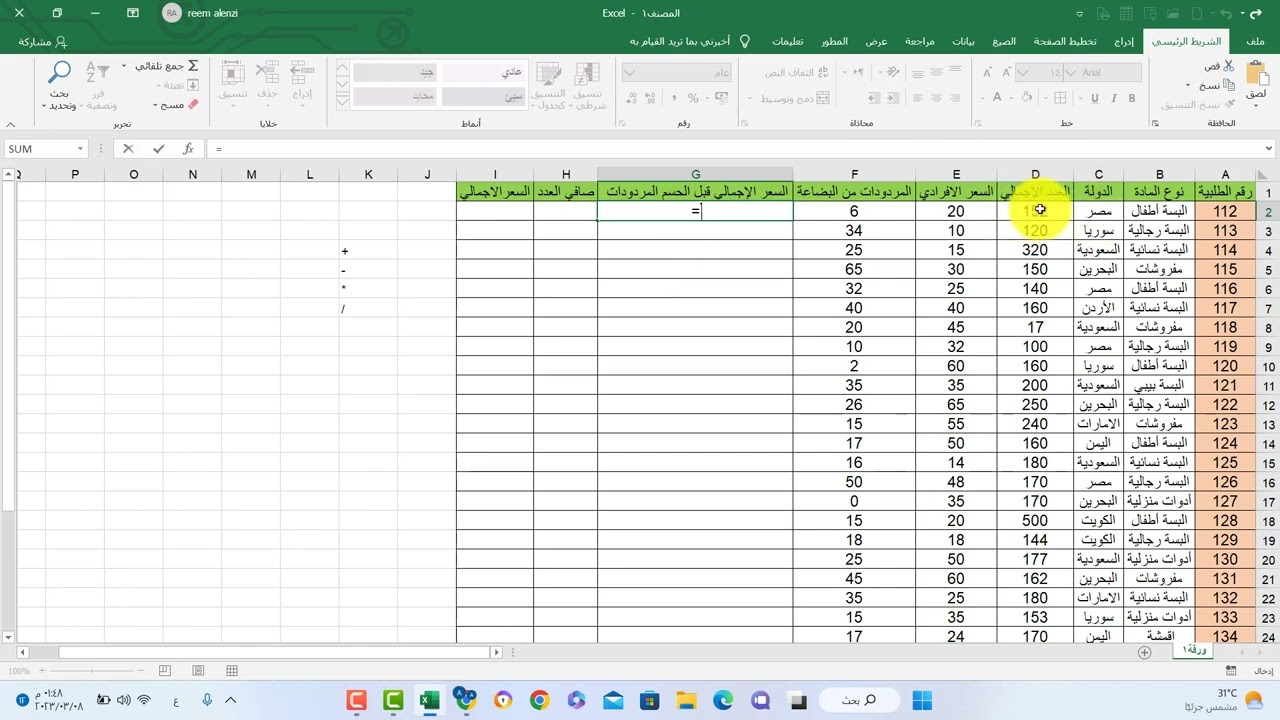The width and height of the screenshot is (1280, 720).
Task: Open the font size dropdown showing ١٤
Action: pos(1023,72)
